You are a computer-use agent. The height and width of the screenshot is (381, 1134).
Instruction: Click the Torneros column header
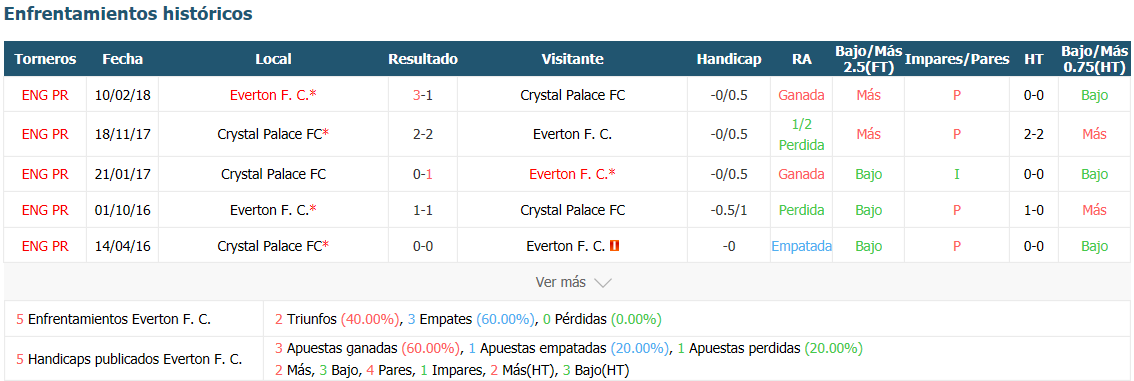tap(45, 59)
